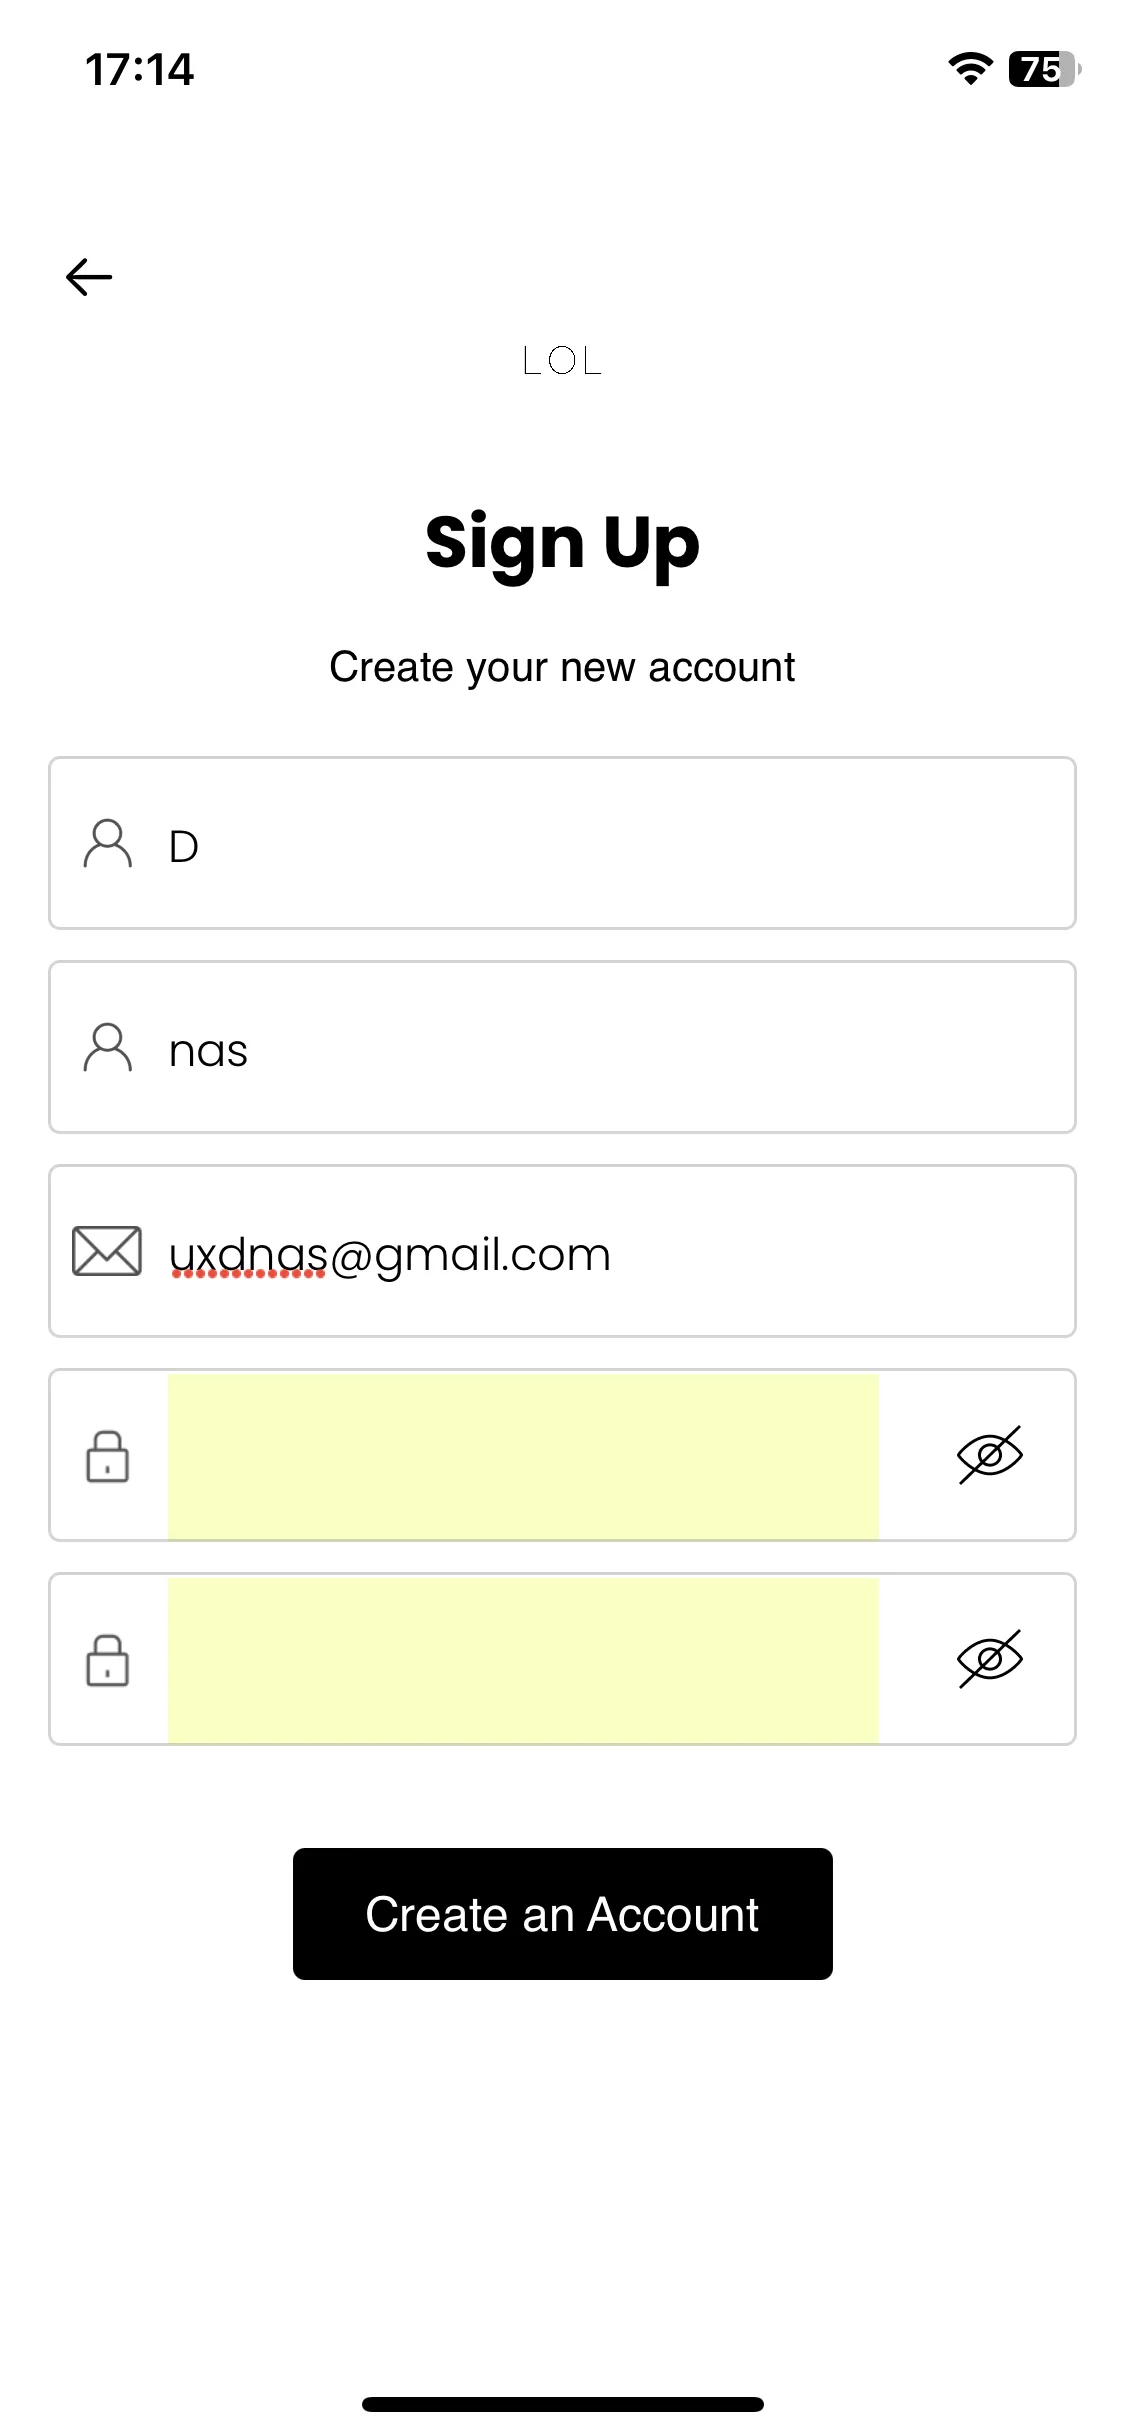Image resolution: width=1125 pixels, height=2436 pixels.
Task: Tap the Wi-Fi status icon
Action: click(x=970, y=68)
